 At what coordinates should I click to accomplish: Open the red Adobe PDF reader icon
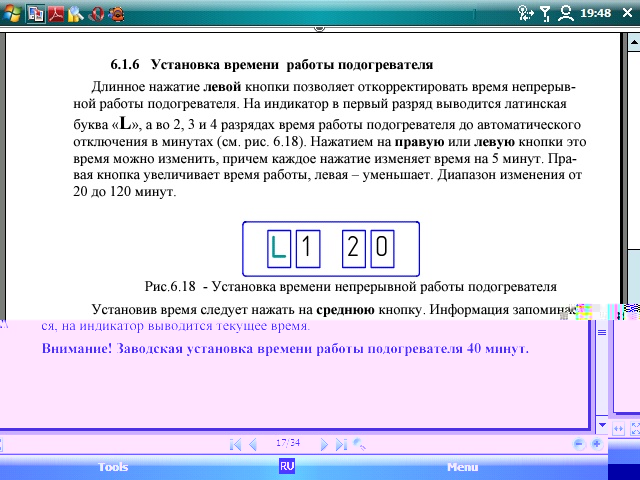pyautogui.click(x=56, y=14)
